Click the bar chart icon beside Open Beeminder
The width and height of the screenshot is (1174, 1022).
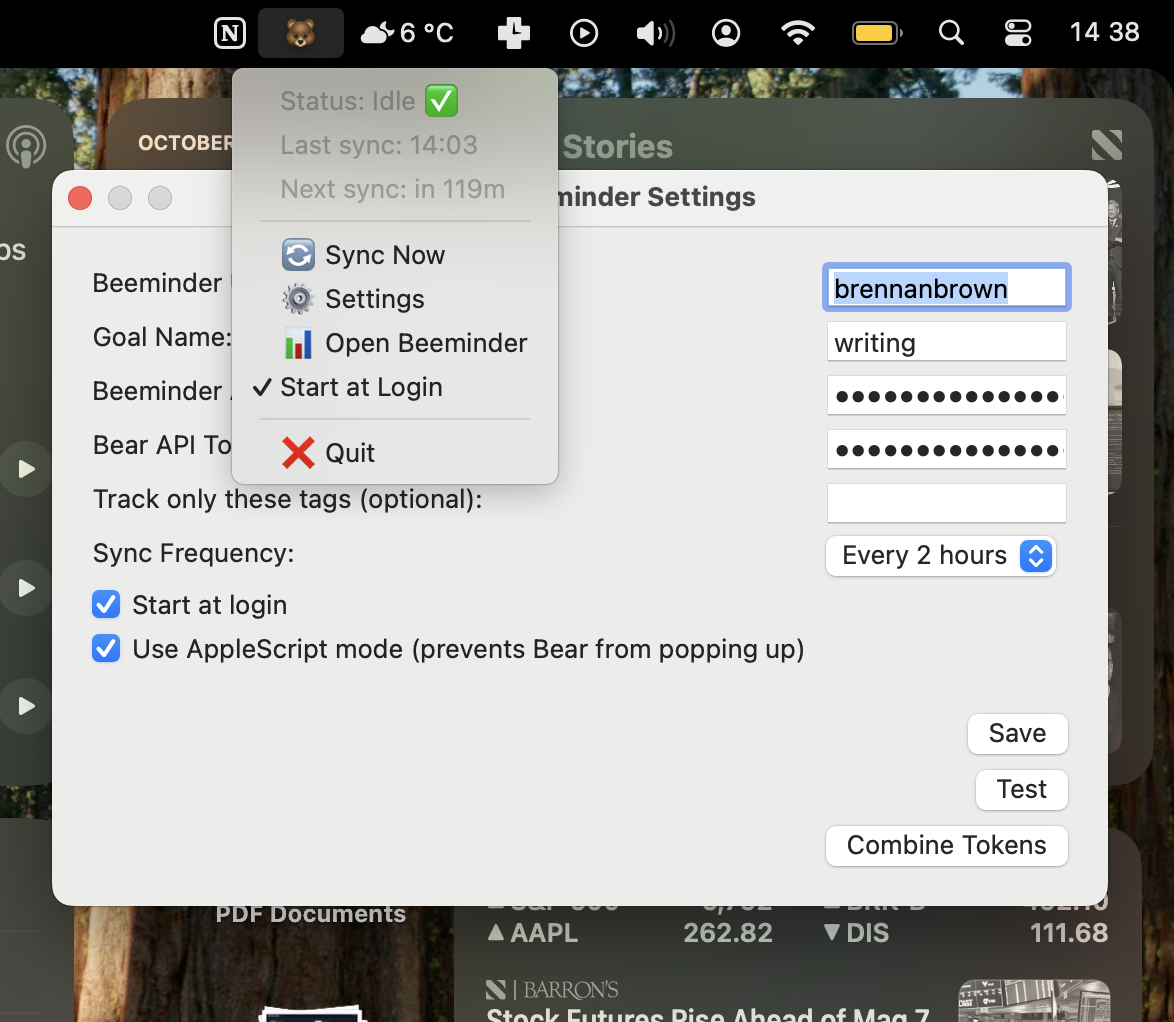297,343
